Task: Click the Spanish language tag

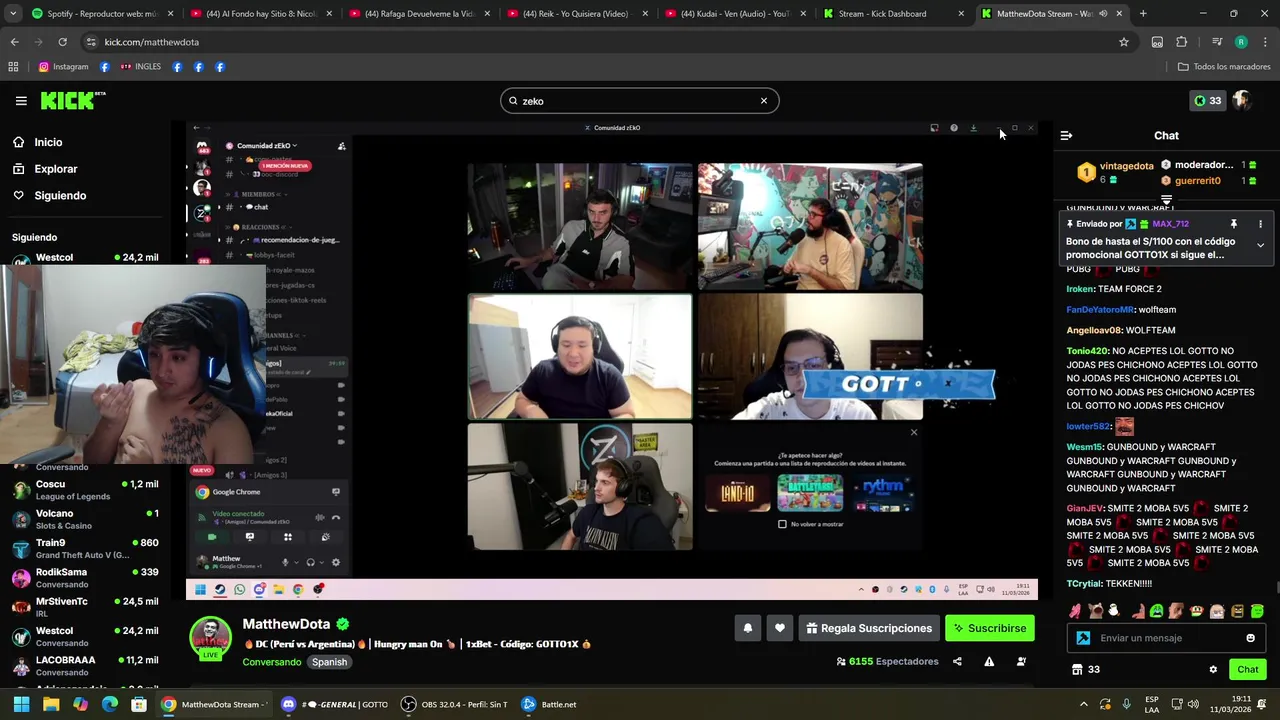Action: 329,662
